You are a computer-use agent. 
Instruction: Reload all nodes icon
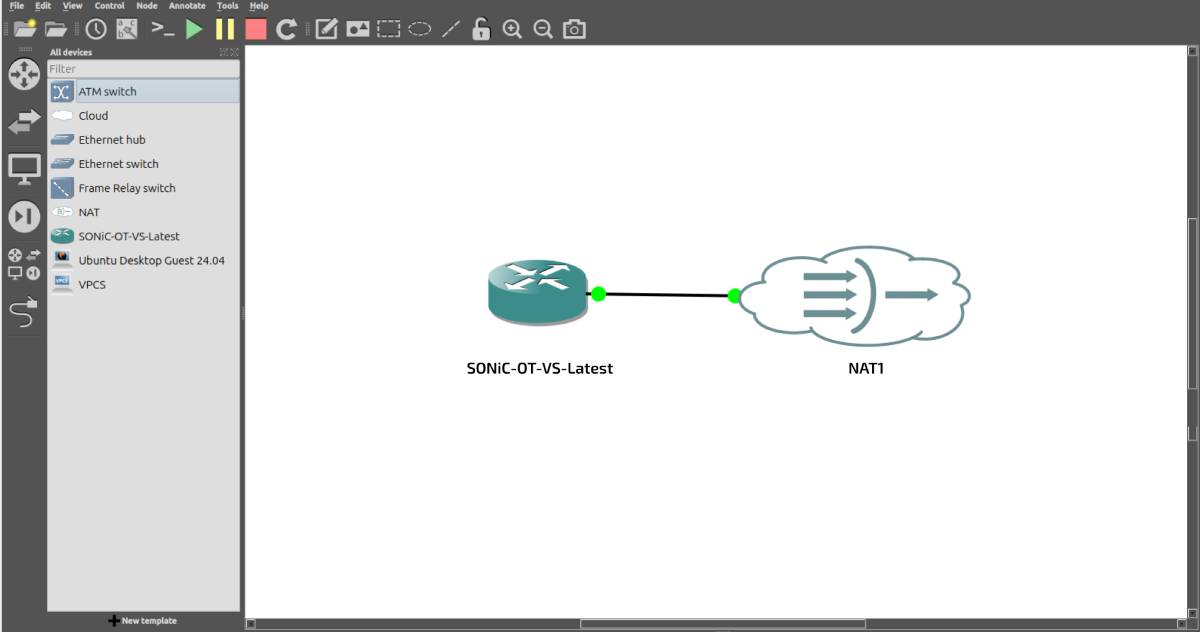[x=286, y=29]
